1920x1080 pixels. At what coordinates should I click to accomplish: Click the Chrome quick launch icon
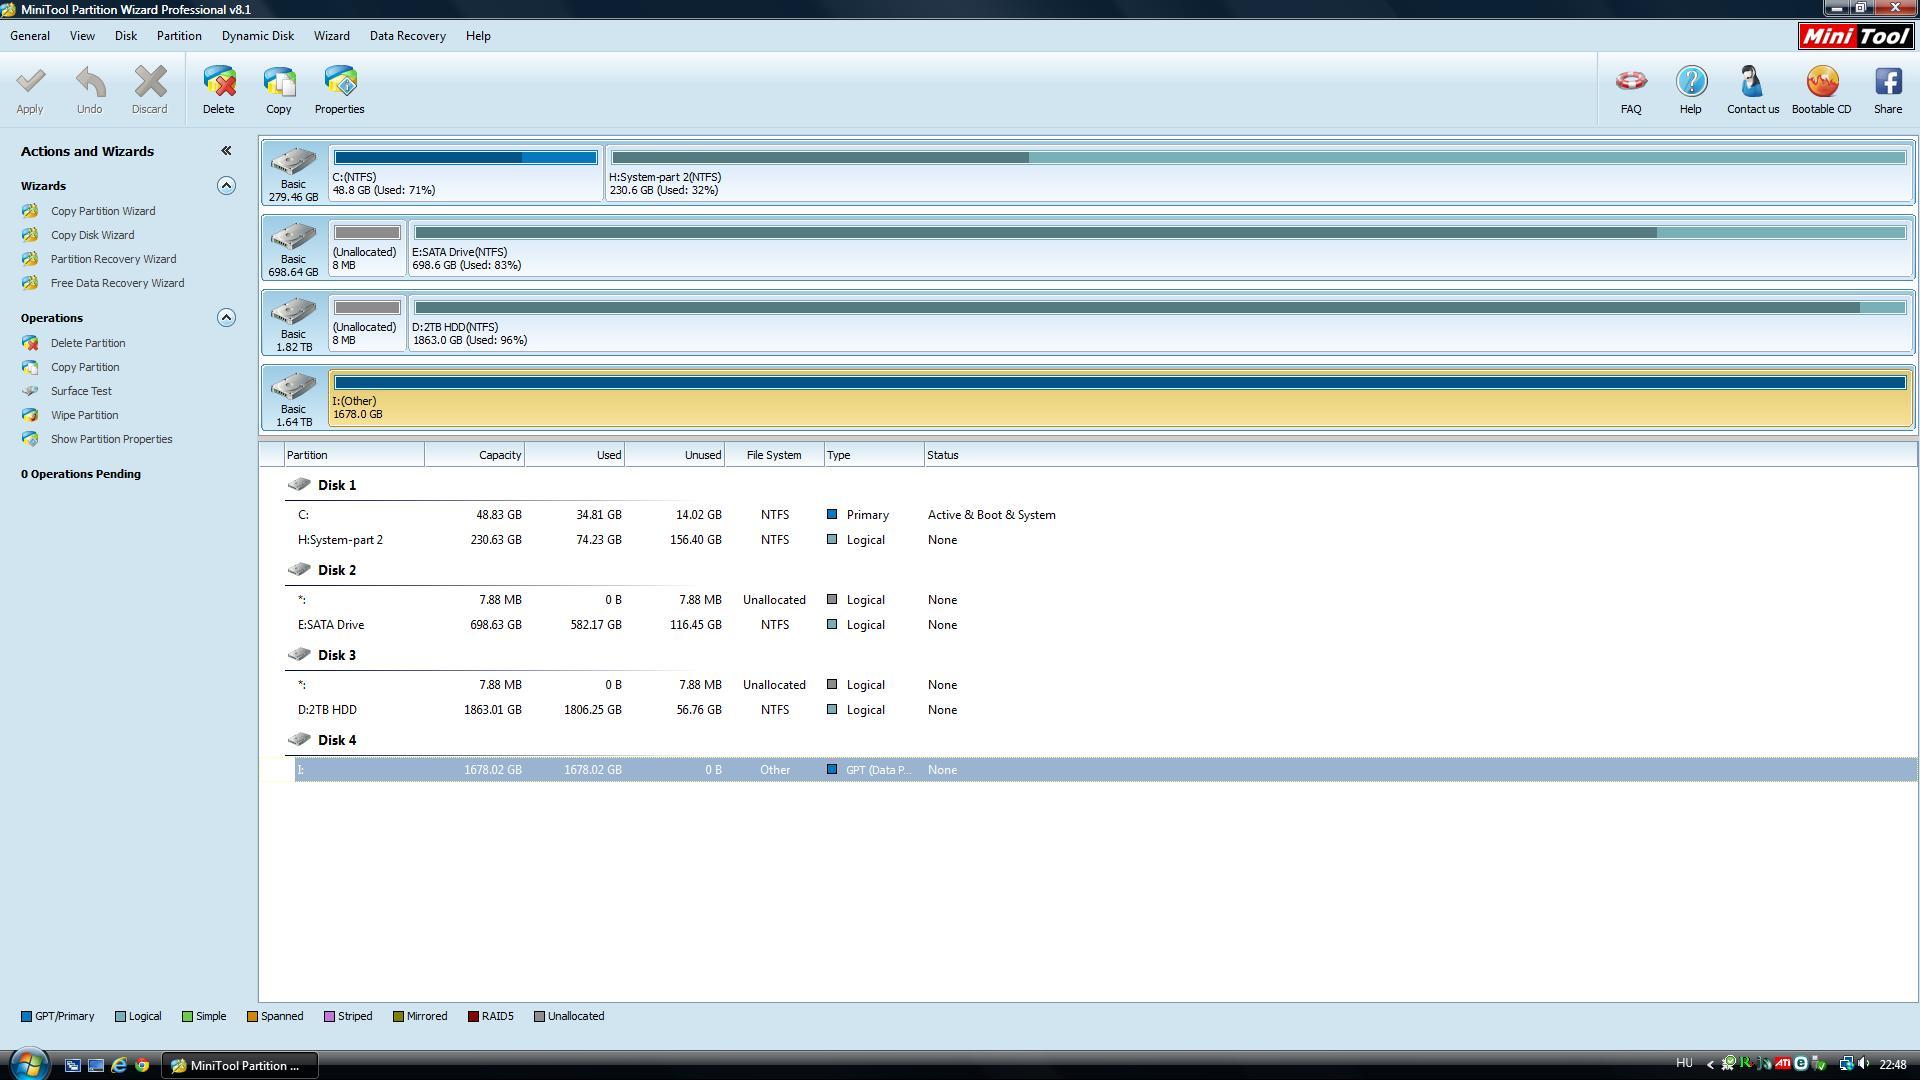pyautogui.click(x=142, y=1066)
